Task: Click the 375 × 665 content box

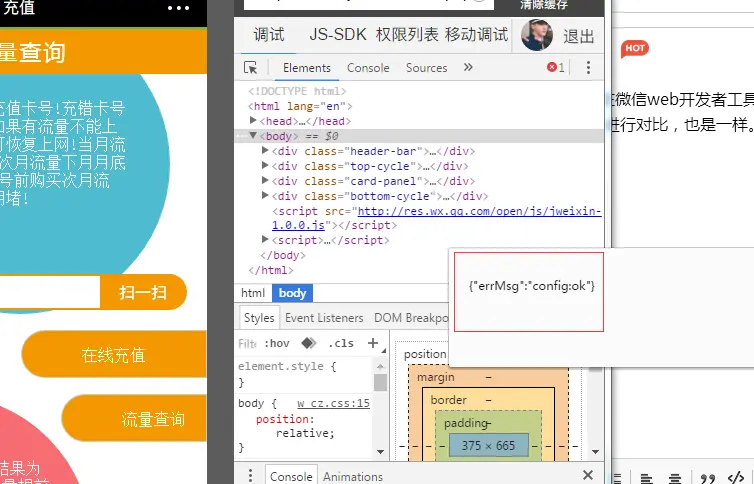Action: click(x=489, y=446)
